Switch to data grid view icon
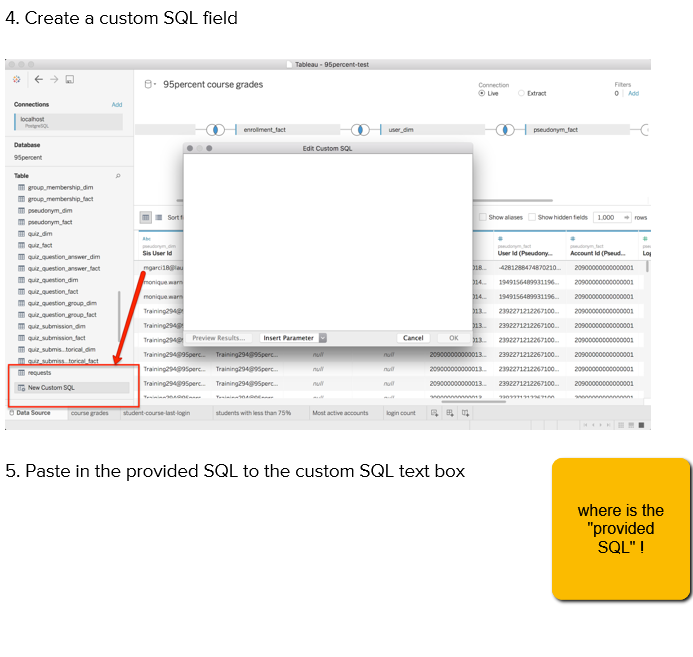693x657 pixels. (x=145, y=217)
